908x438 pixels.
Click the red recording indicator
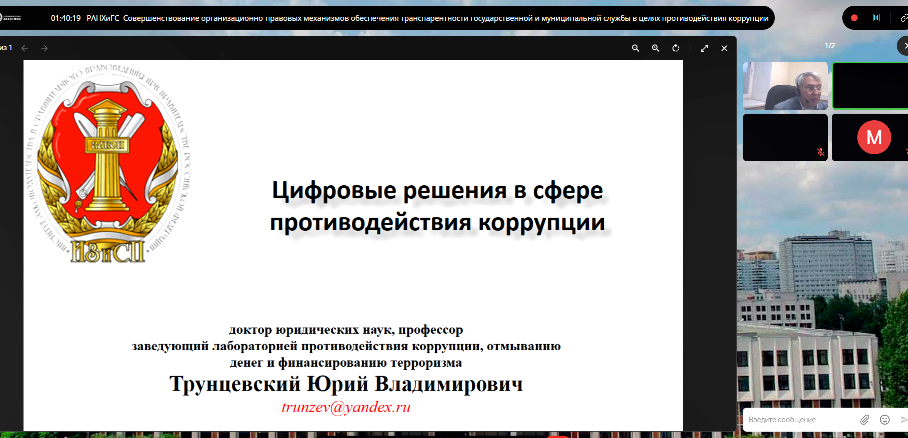point(854,18)
